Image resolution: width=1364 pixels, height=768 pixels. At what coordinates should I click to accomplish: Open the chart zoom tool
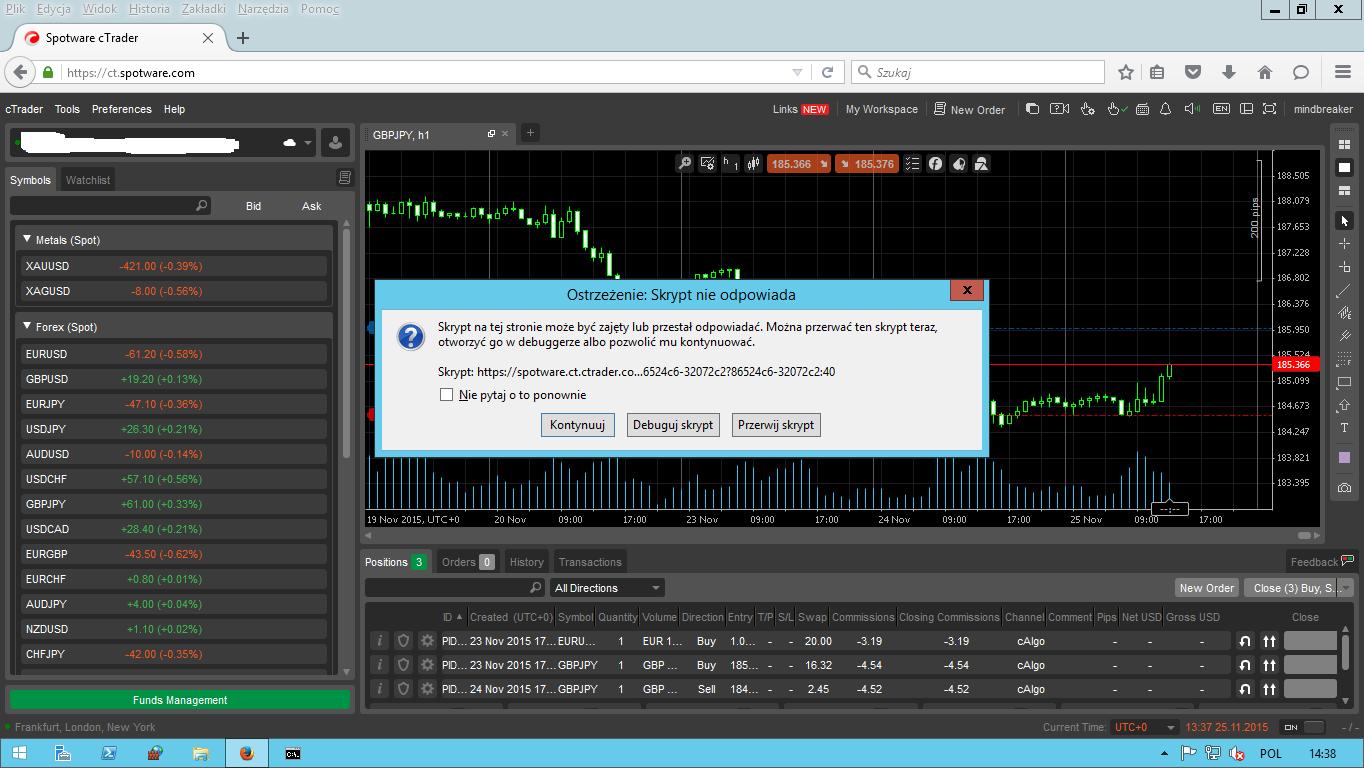click(x=684, y=163)
